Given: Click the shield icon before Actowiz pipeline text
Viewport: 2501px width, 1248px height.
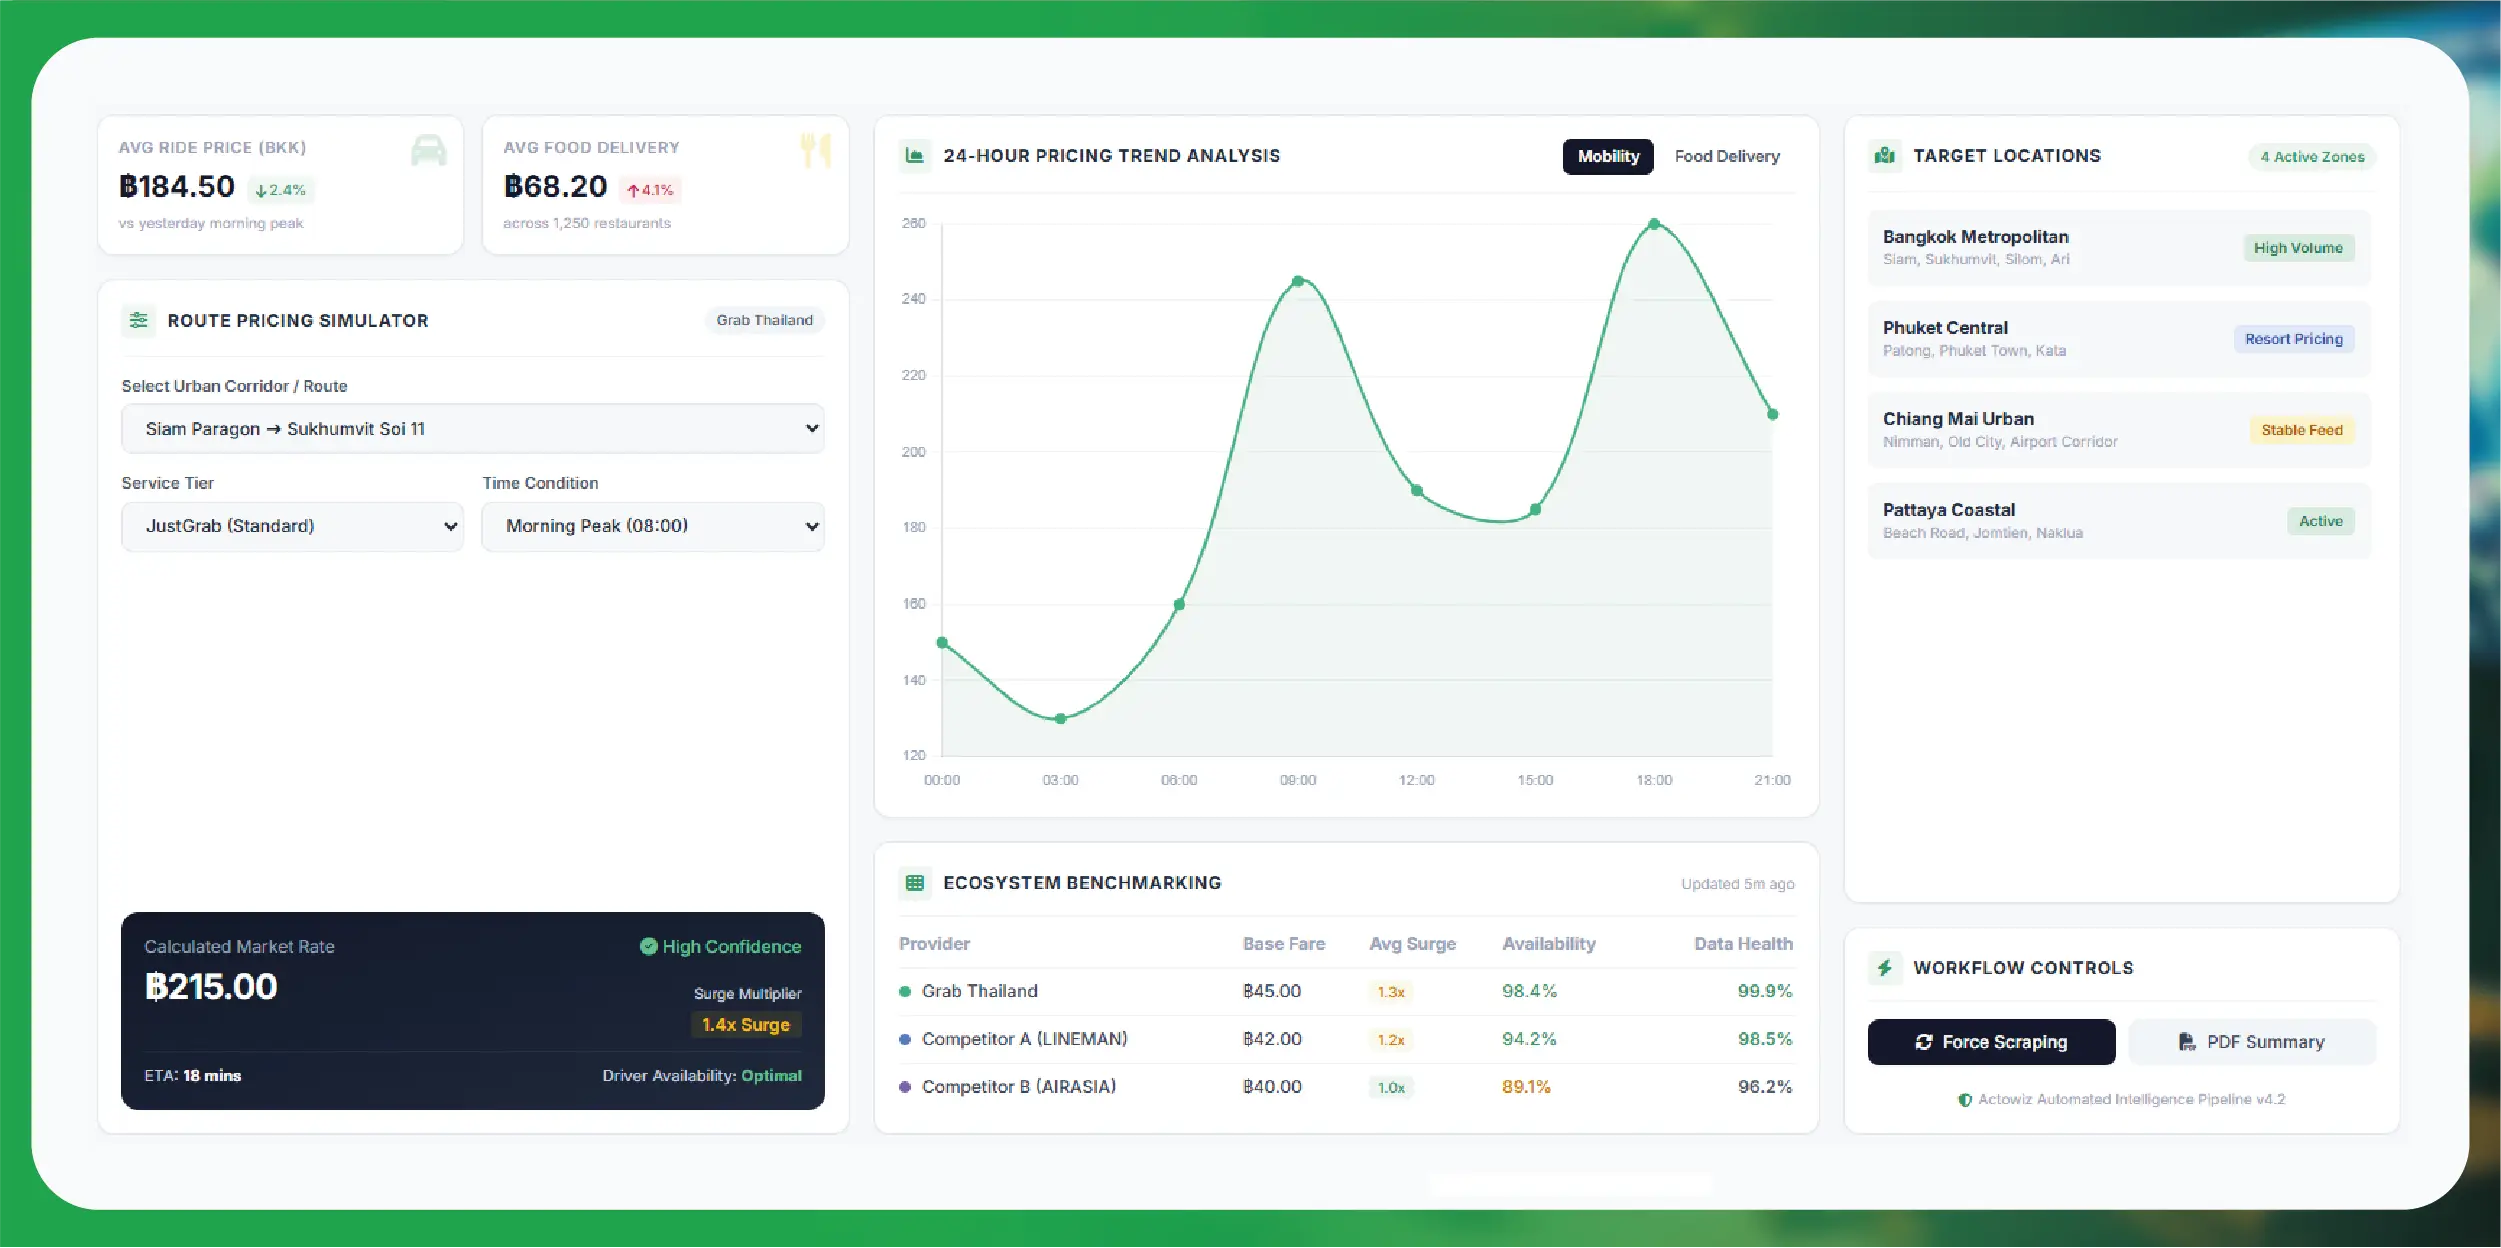Looking at the screenshot, I should coord(1965,1100).
